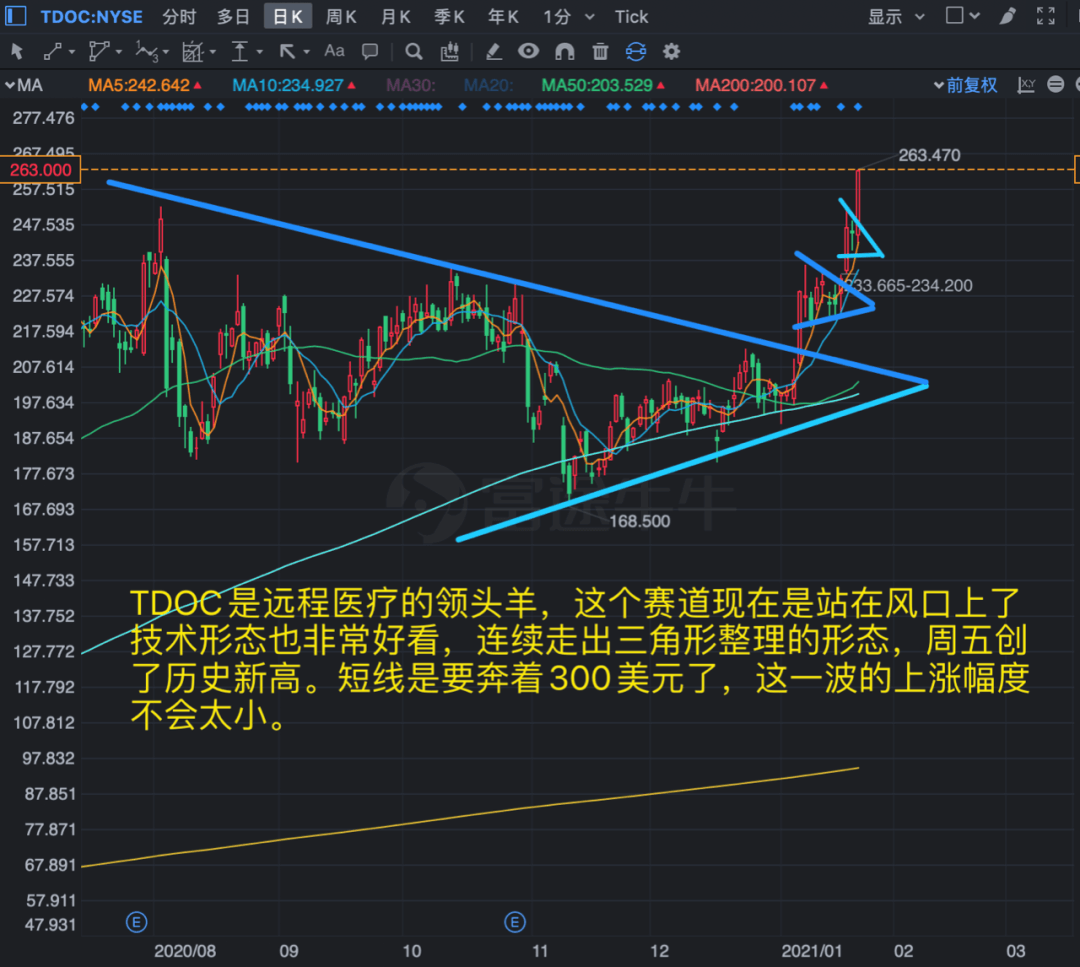Open the 显示 display dropdown
This screenshot has width=1080, height=967.
coord(895,17)
